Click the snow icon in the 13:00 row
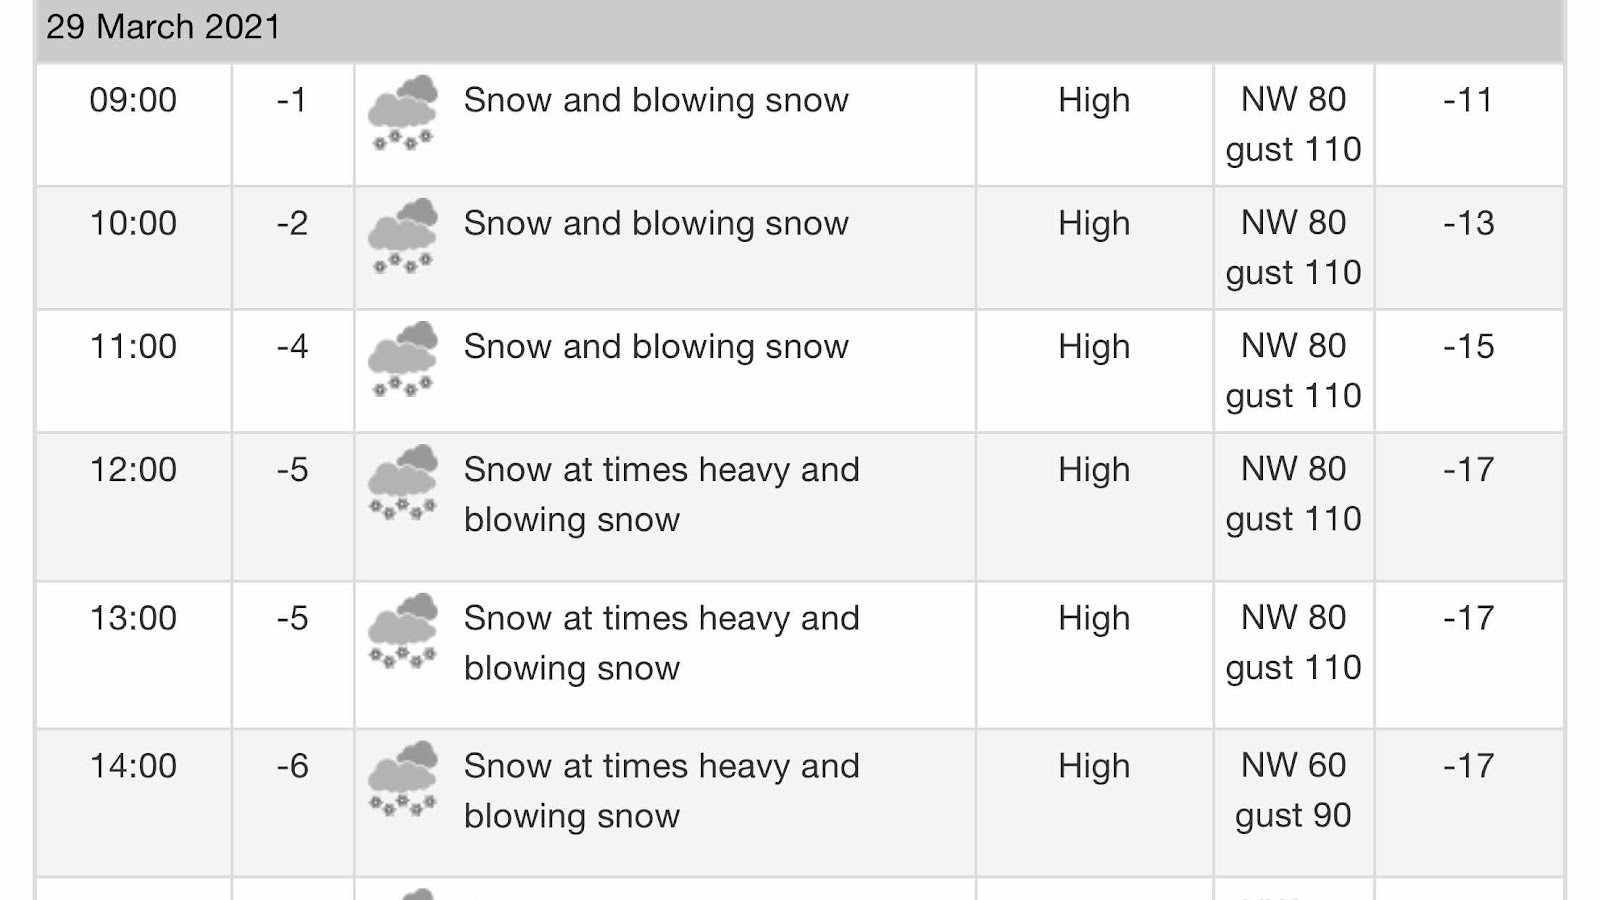This screenshot has width=1600, height=900. [x=403, y=630]
